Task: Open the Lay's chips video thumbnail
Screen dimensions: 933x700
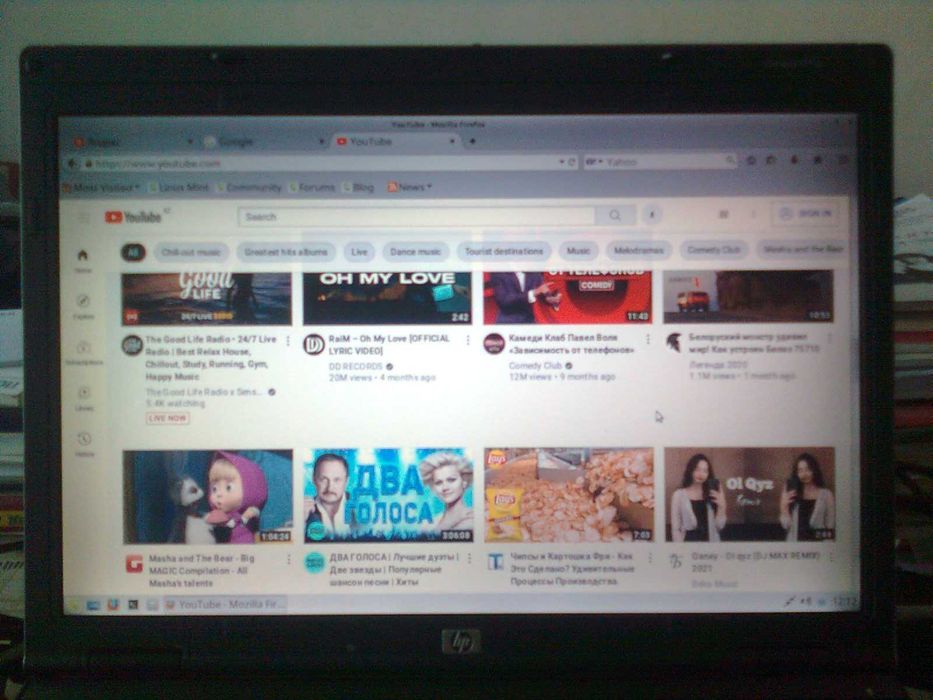Action: pyautogui.click(x=569, y=495)
